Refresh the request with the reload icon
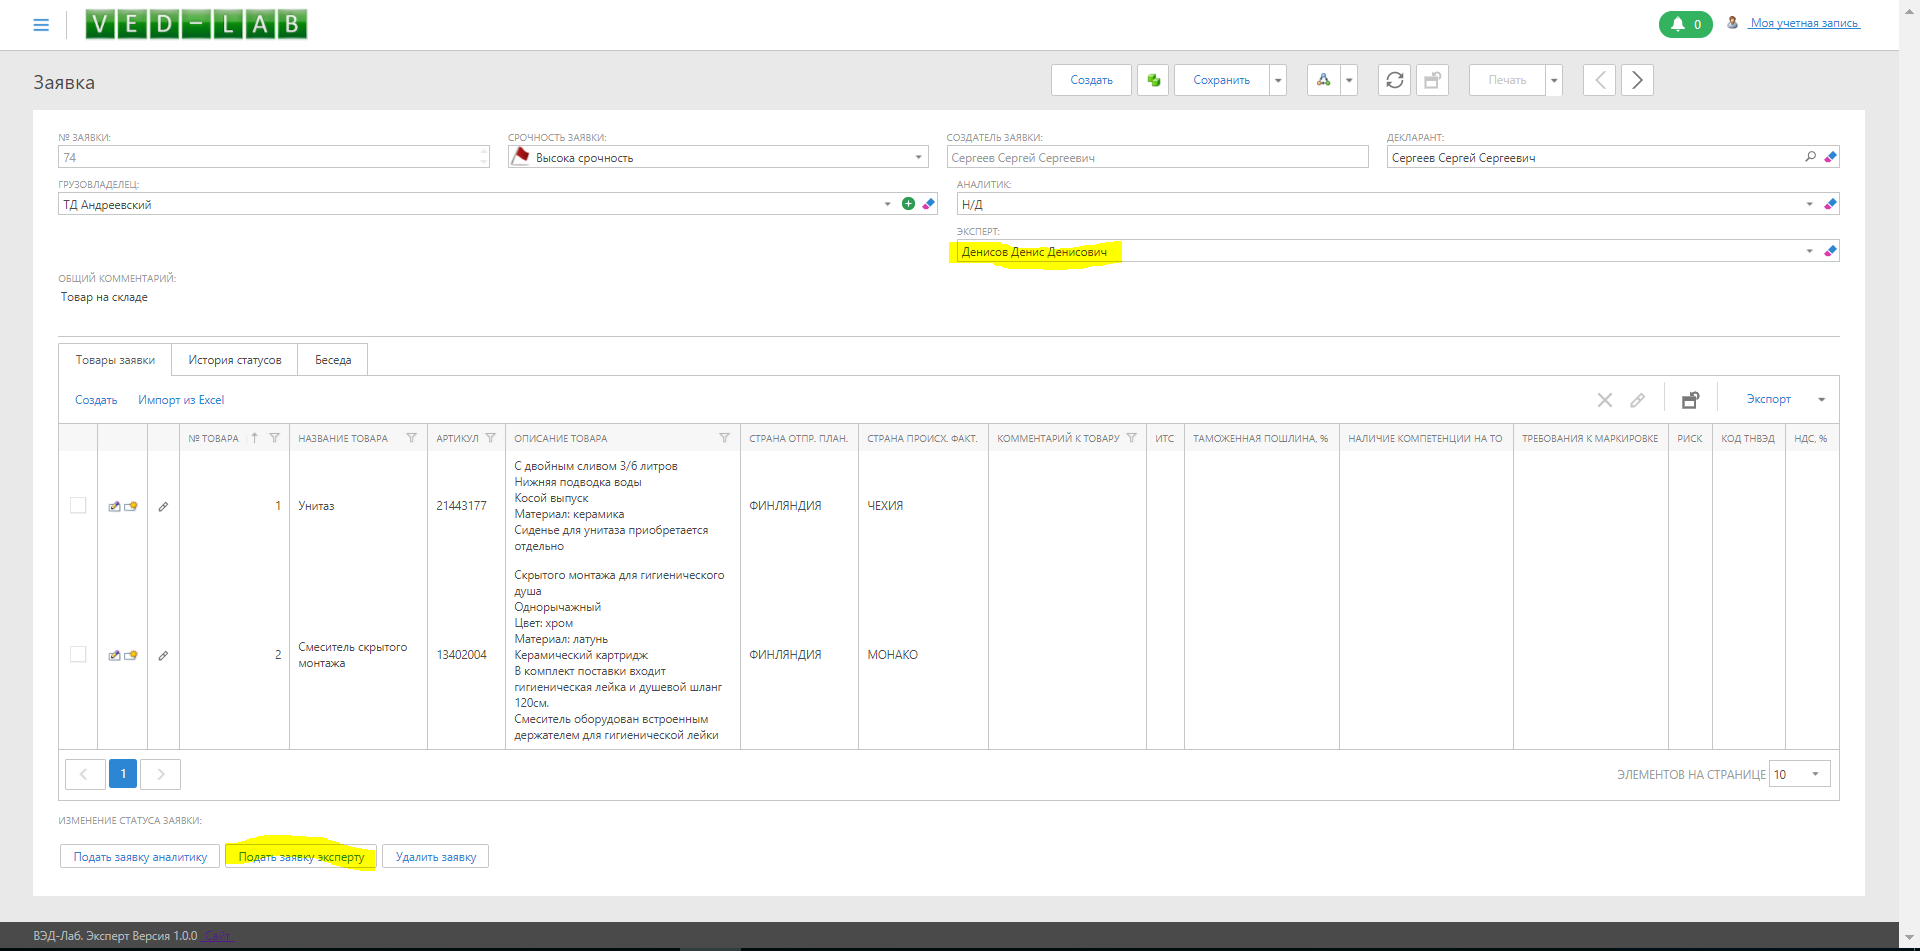 [x=1395, y=80]
